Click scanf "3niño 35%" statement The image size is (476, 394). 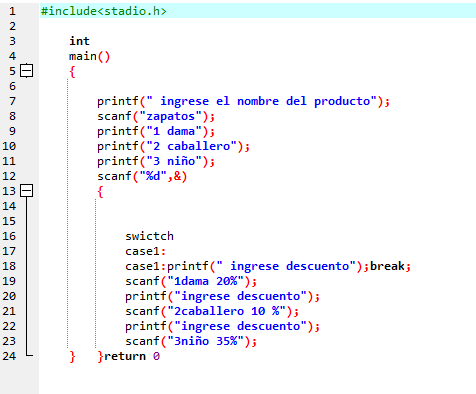coord(191,341)
